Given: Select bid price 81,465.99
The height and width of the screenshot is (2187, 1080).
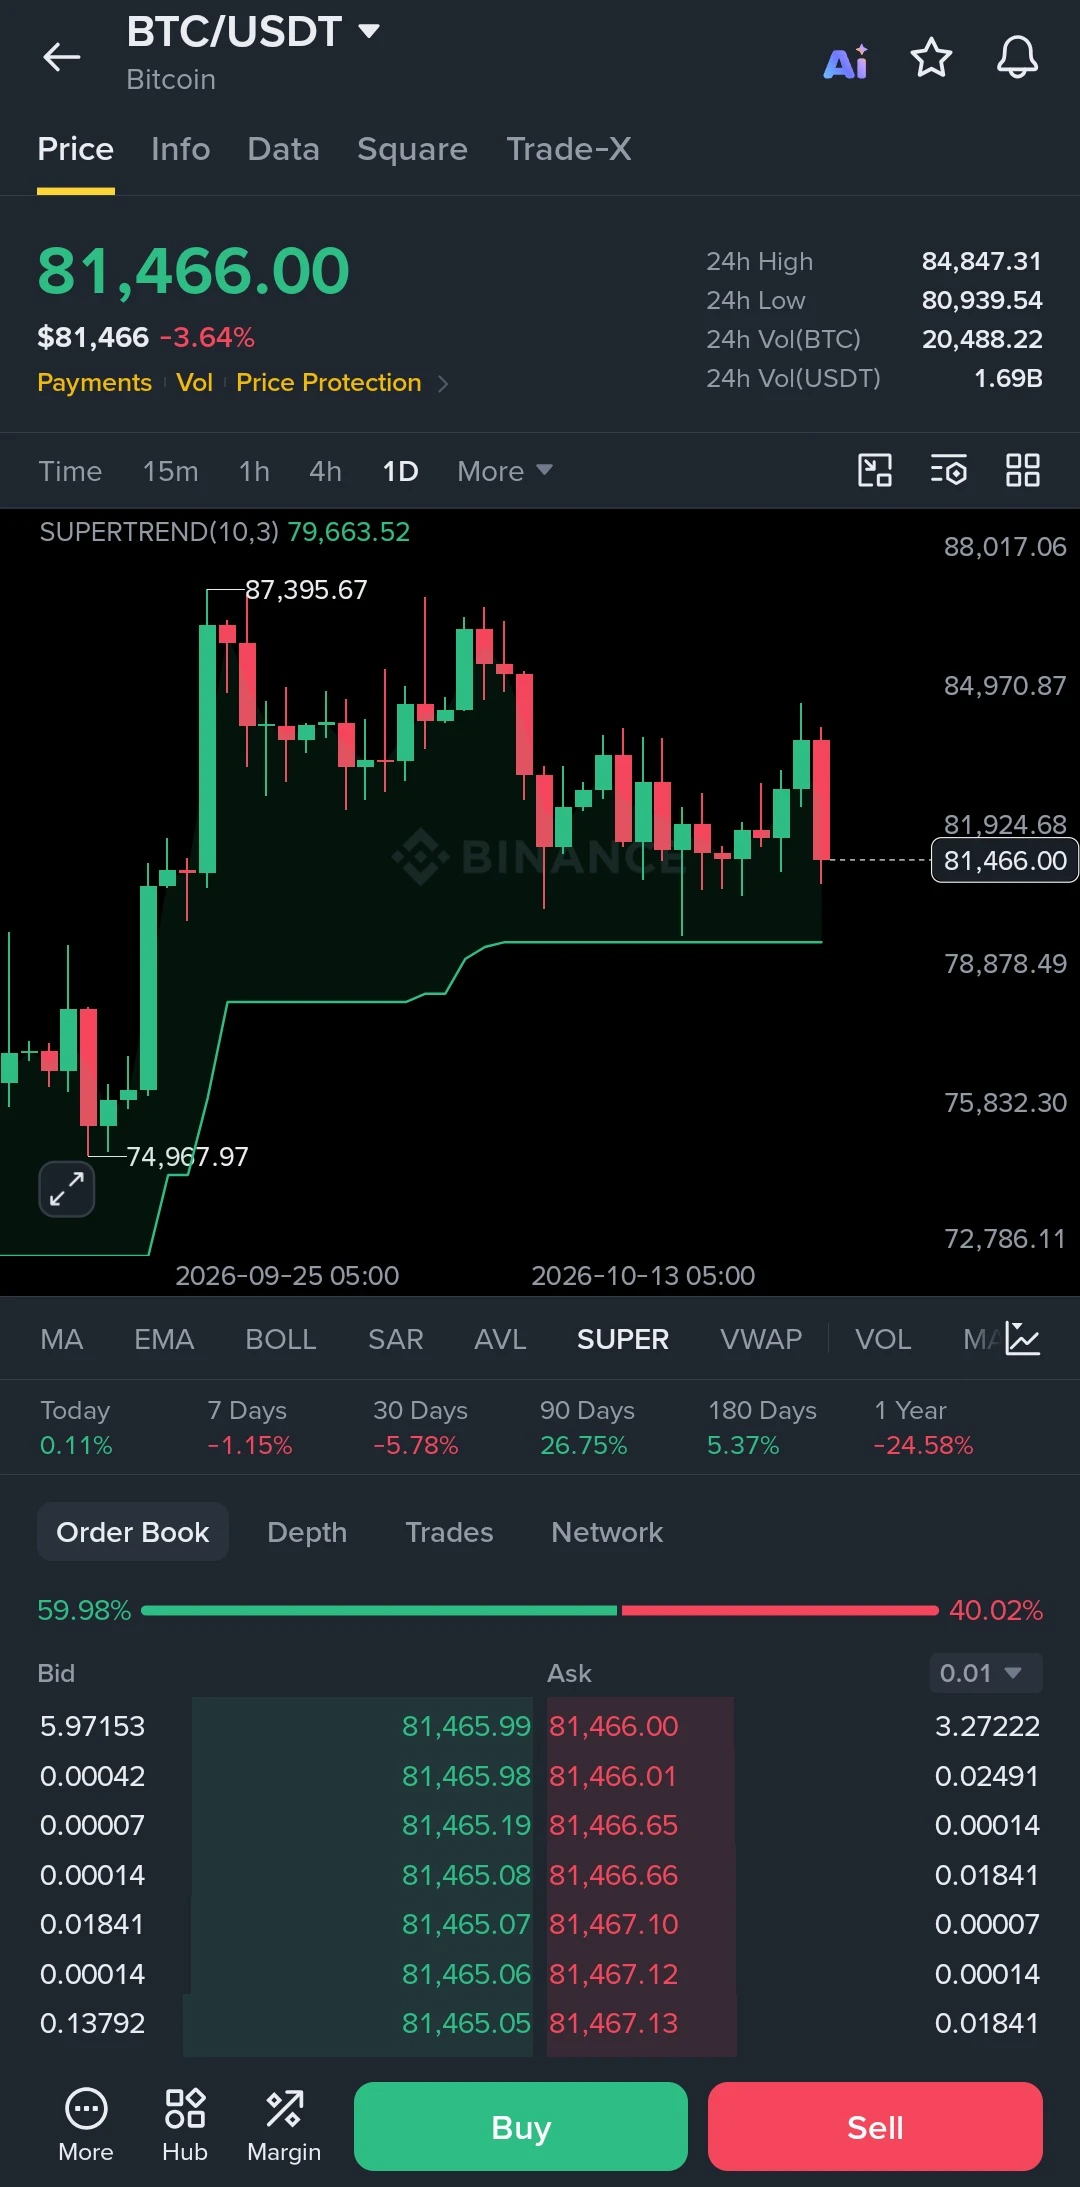Looking at the screenshot, I should 466,1726.
